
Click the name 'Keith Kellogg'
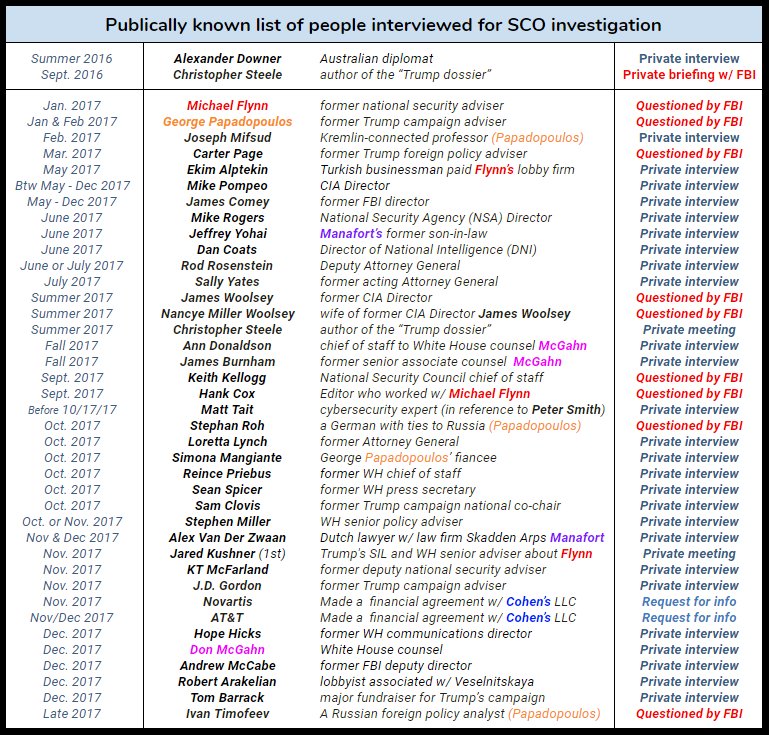(x=227, y=378)
